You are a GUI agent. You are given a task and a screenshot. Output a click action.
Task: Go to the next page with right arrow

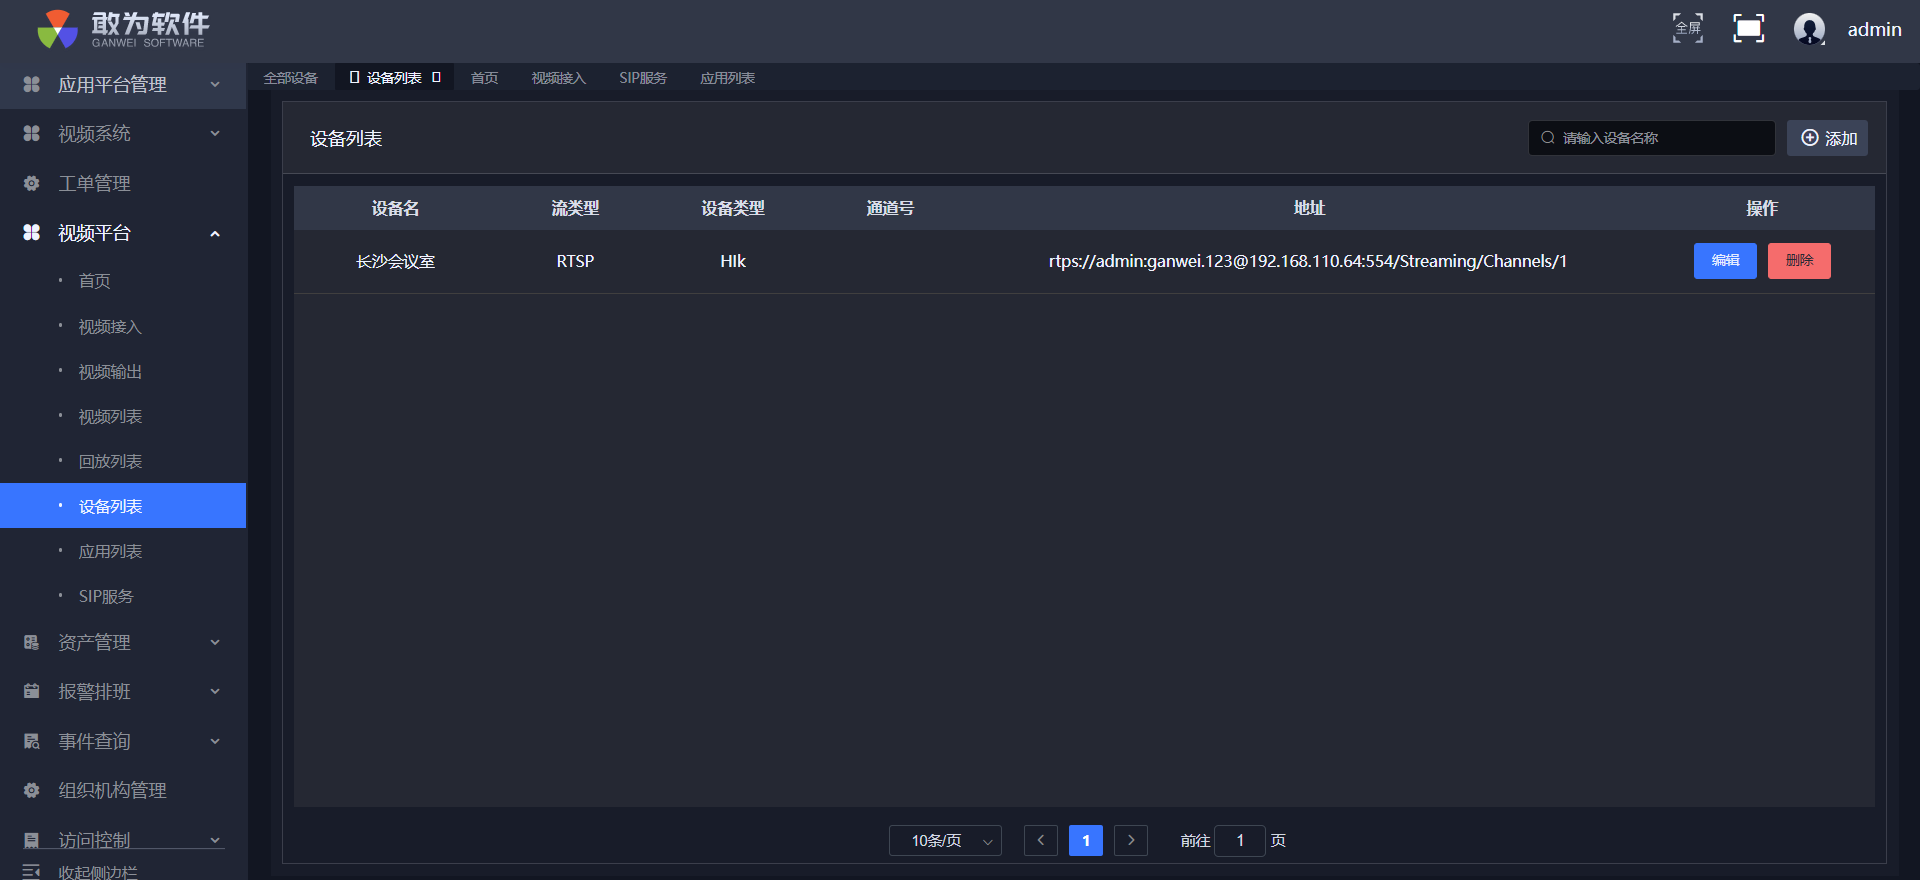pyautogui.click(x=1131, y=841)
